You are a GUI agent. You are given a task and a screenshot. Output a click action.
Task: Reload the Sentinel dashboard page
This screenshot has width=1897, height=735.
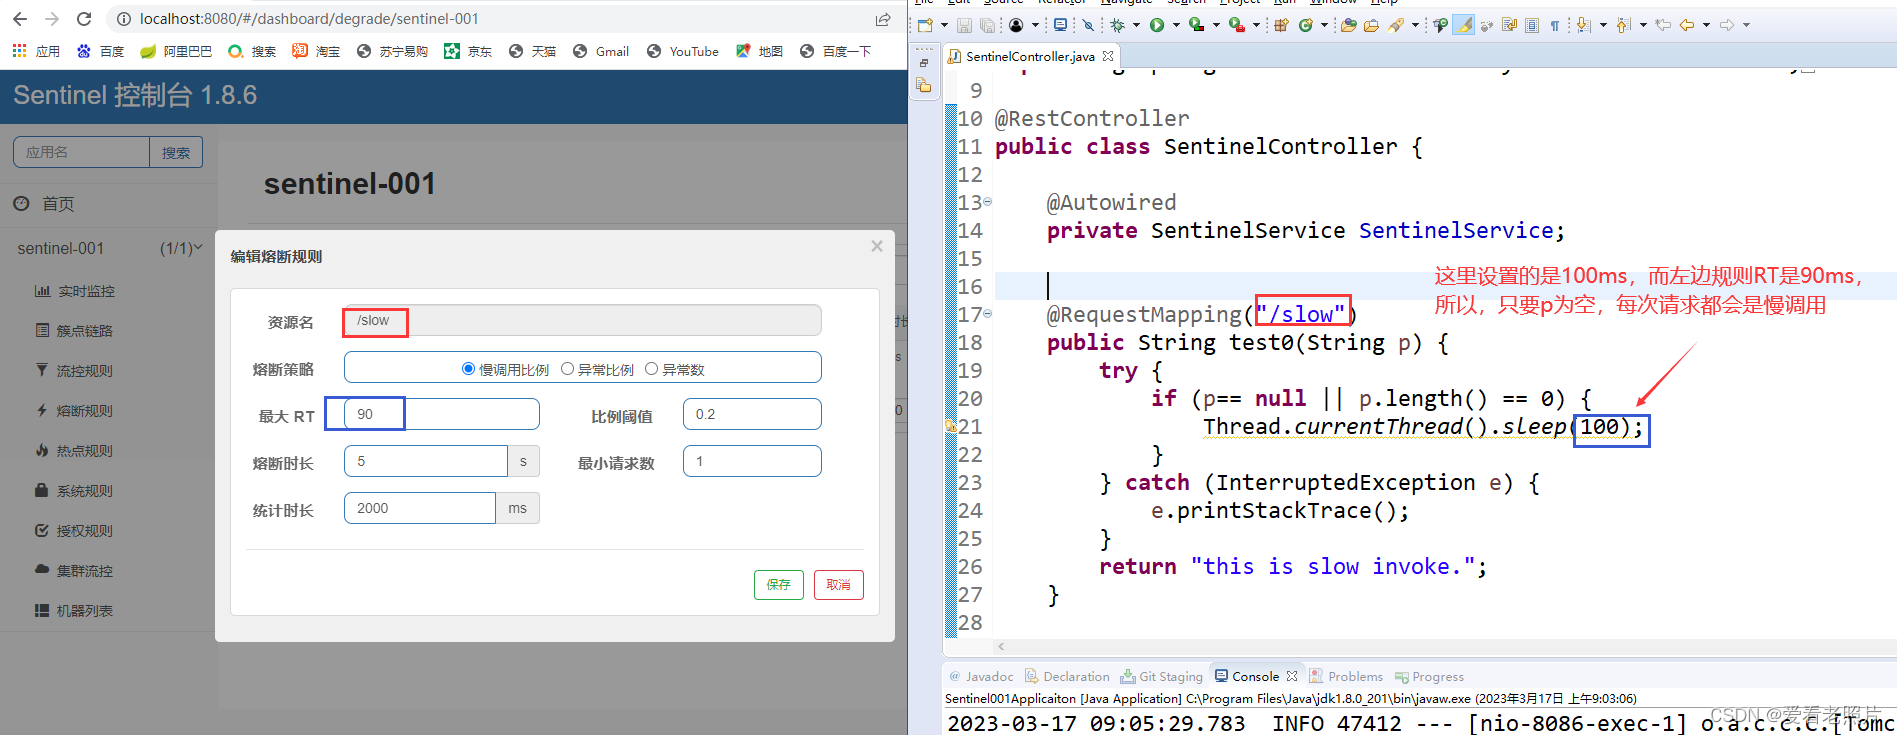pyautogui.click(x=84, y=19)
